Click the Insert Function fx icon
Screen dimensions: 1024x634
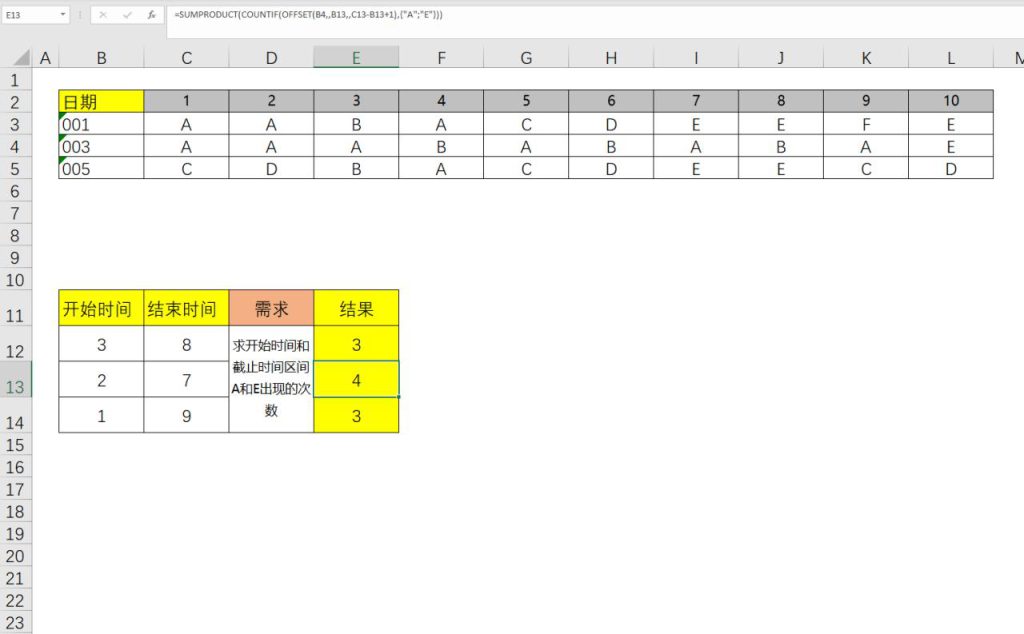point(151,14)
